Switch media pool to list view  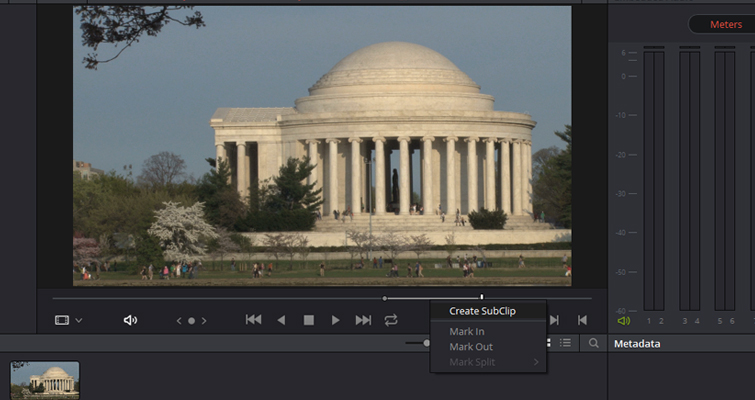pos(566,343)
